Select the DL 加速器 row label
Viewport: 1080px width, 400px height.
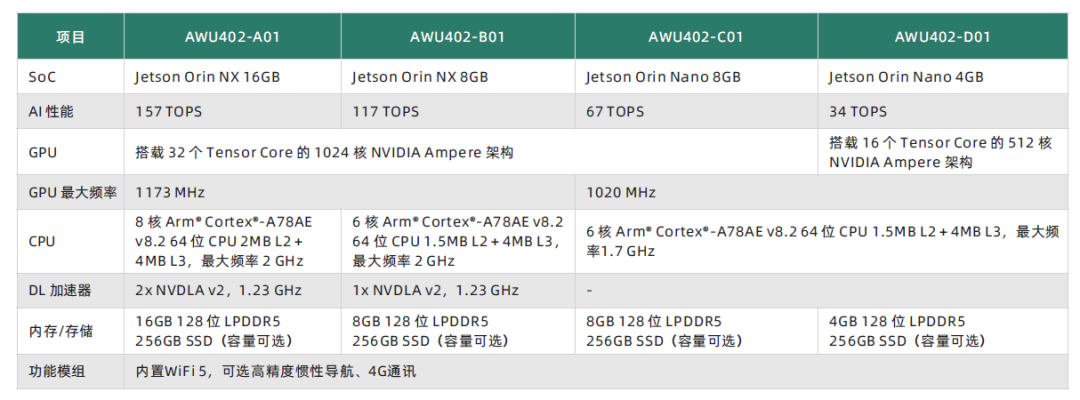tap(60, 290)
